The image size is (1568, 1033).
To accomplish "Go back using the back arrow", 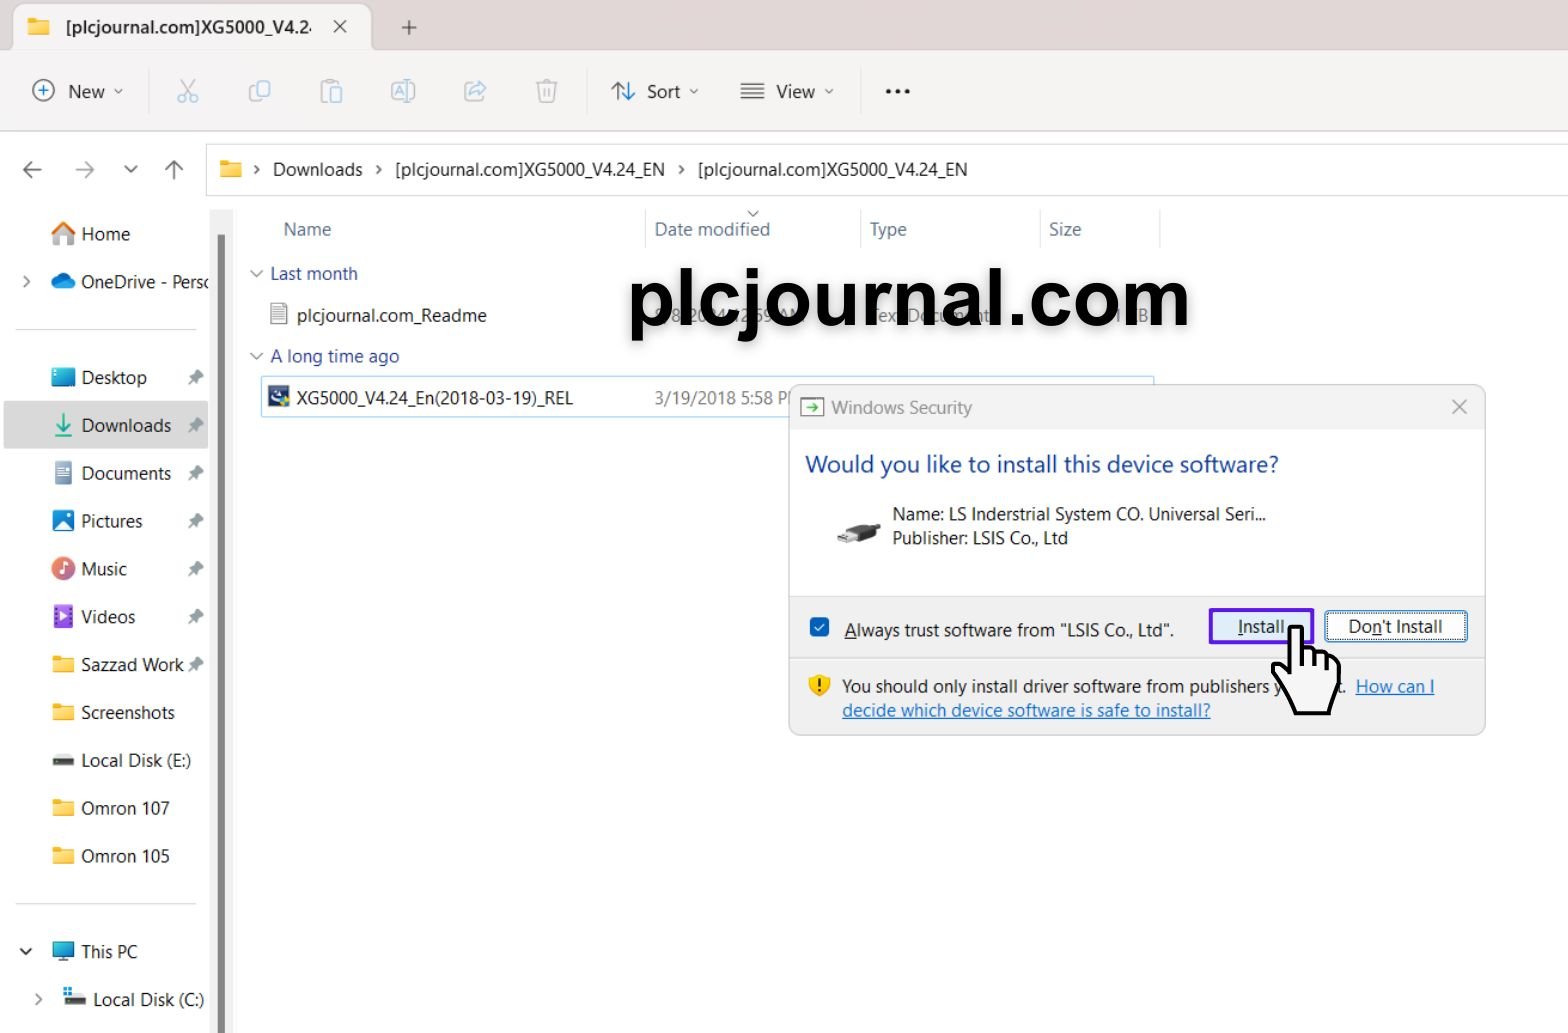I will [x=33, y=170].
